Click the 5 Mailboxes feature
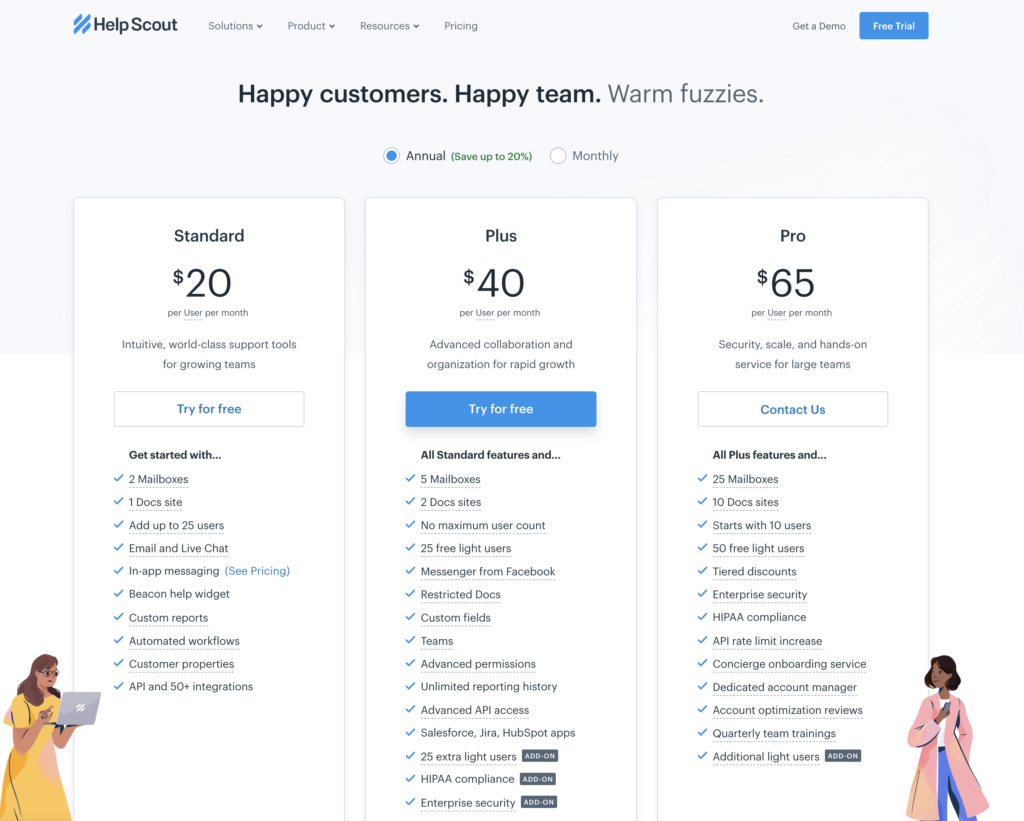The image size is (1024, 821). click(451, 479)
